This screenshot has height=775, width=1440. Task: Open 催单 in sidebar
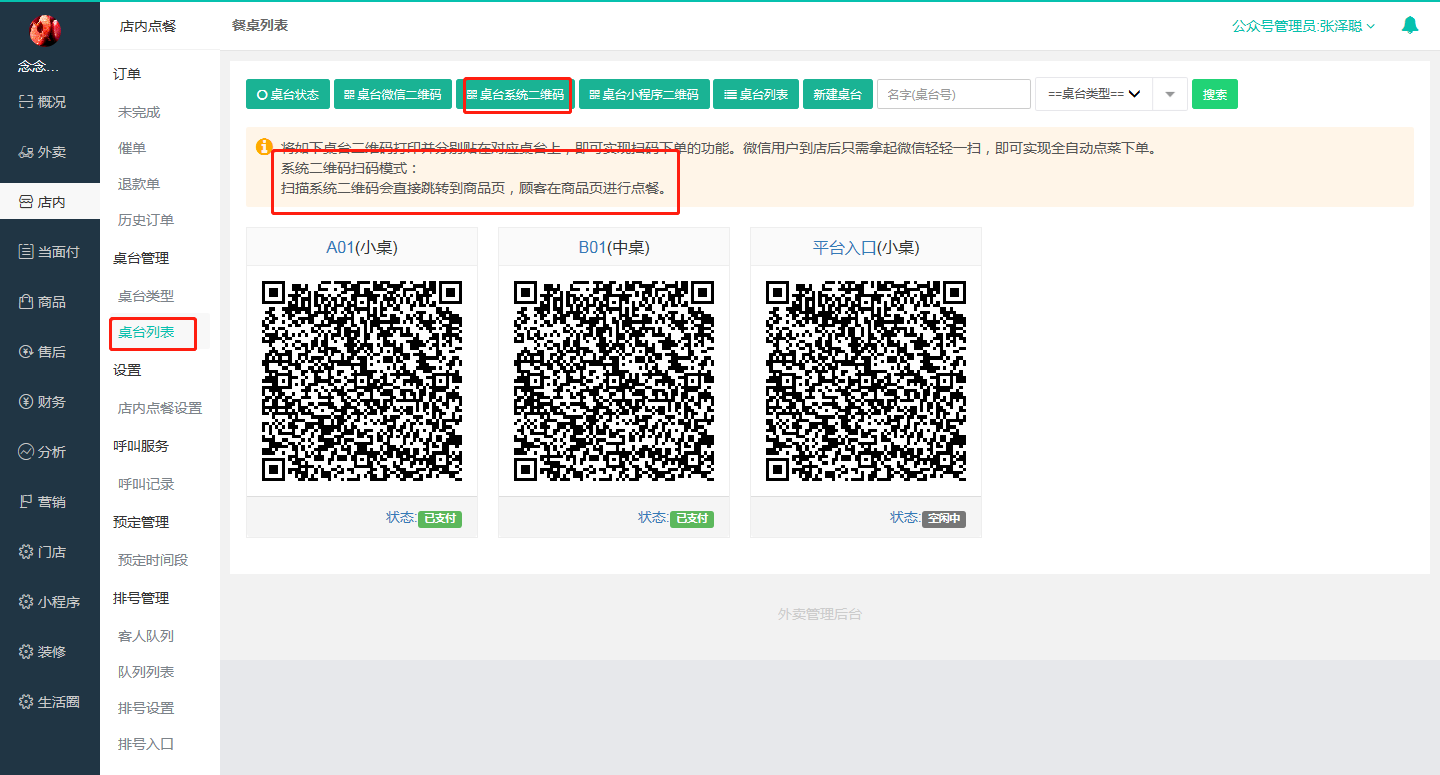click(x=132, y=148)
